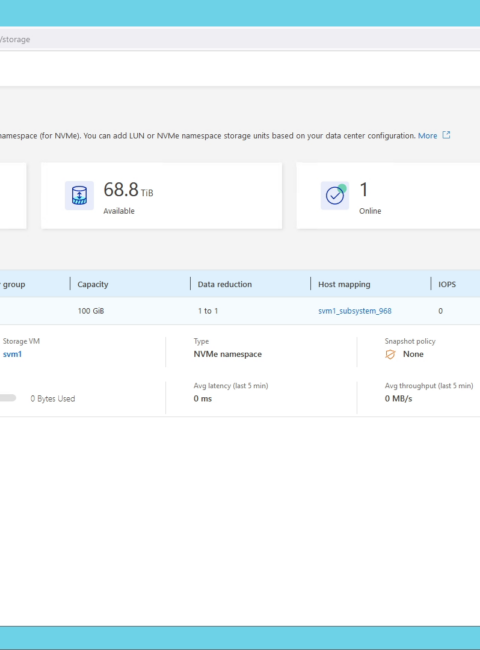Click the snapshot policy shield icon
Screen dimensions: 480x650
click(390, 354)
